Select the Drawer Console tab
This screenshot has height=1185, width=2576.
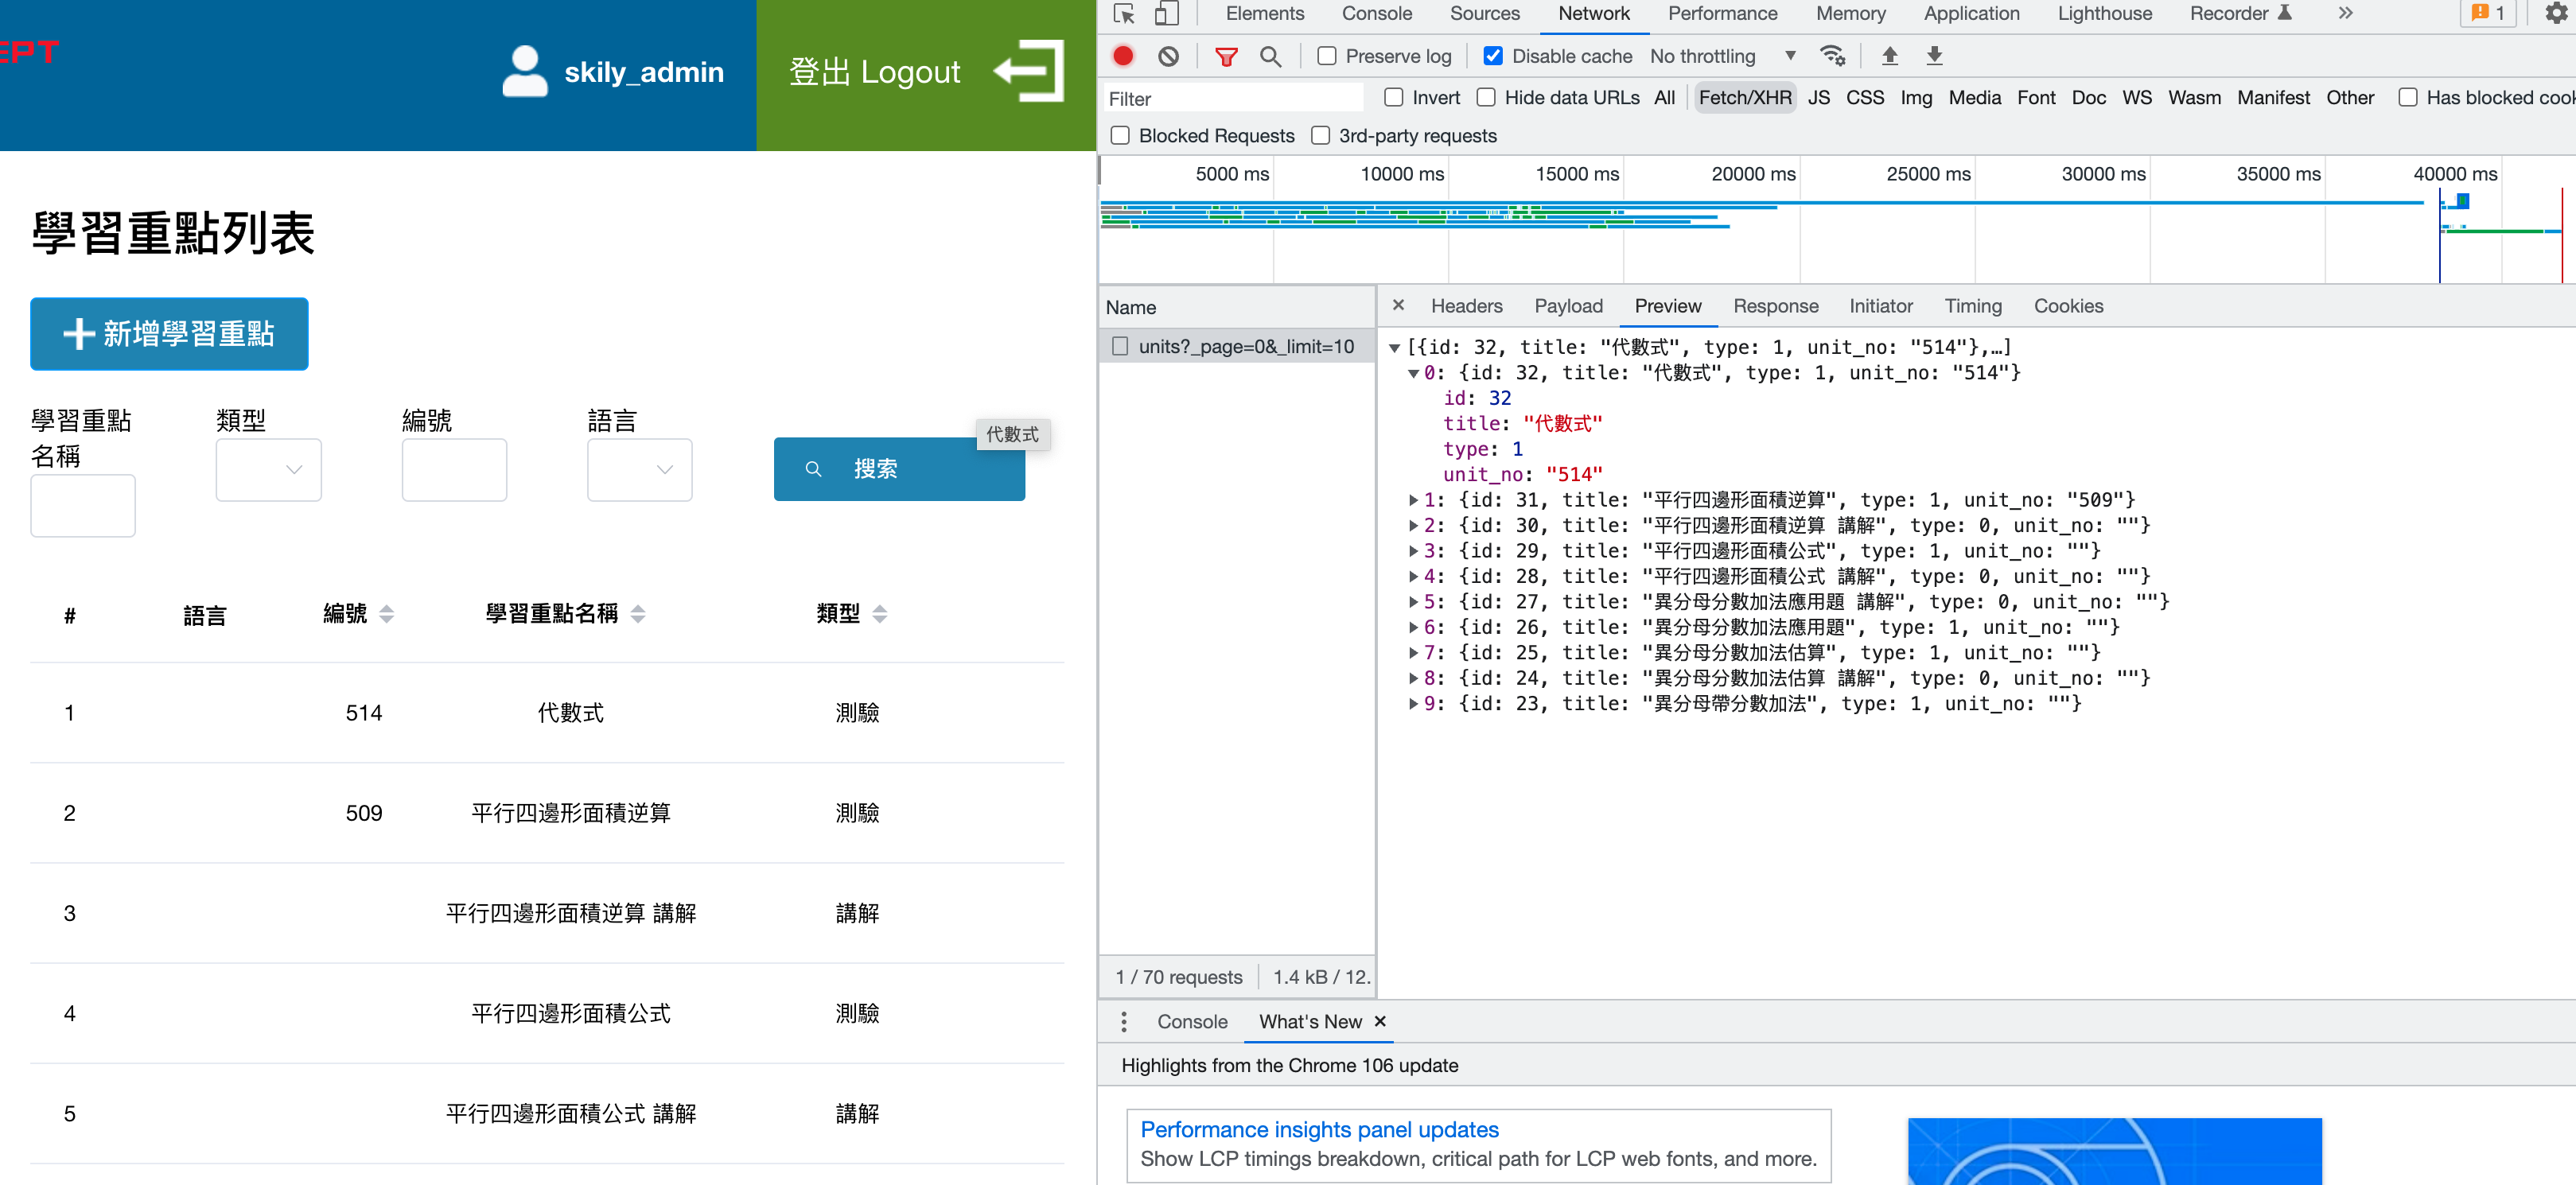(x=1192, y=1021)
